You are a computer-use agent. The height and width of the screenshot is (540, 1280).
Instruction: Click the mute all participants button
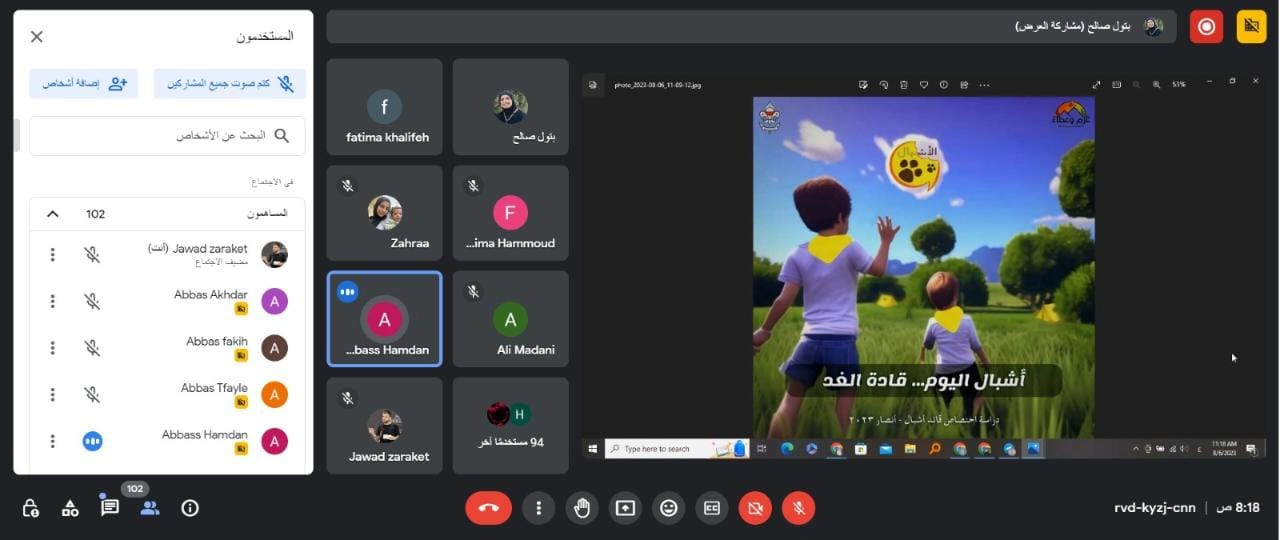[x=230, y=84]
